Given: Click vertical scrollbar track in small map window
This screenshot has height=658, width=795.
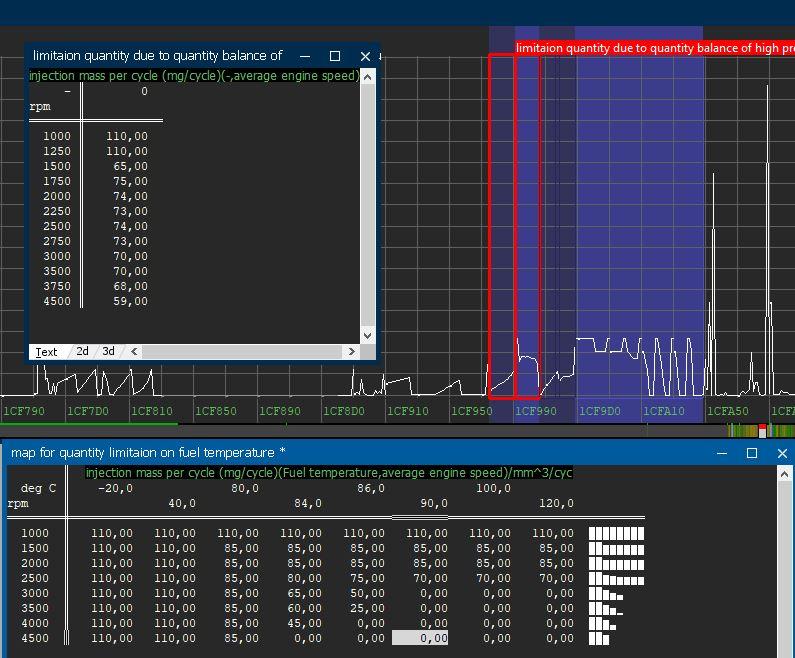Looking at the screenshot, I should click(367, 220).
